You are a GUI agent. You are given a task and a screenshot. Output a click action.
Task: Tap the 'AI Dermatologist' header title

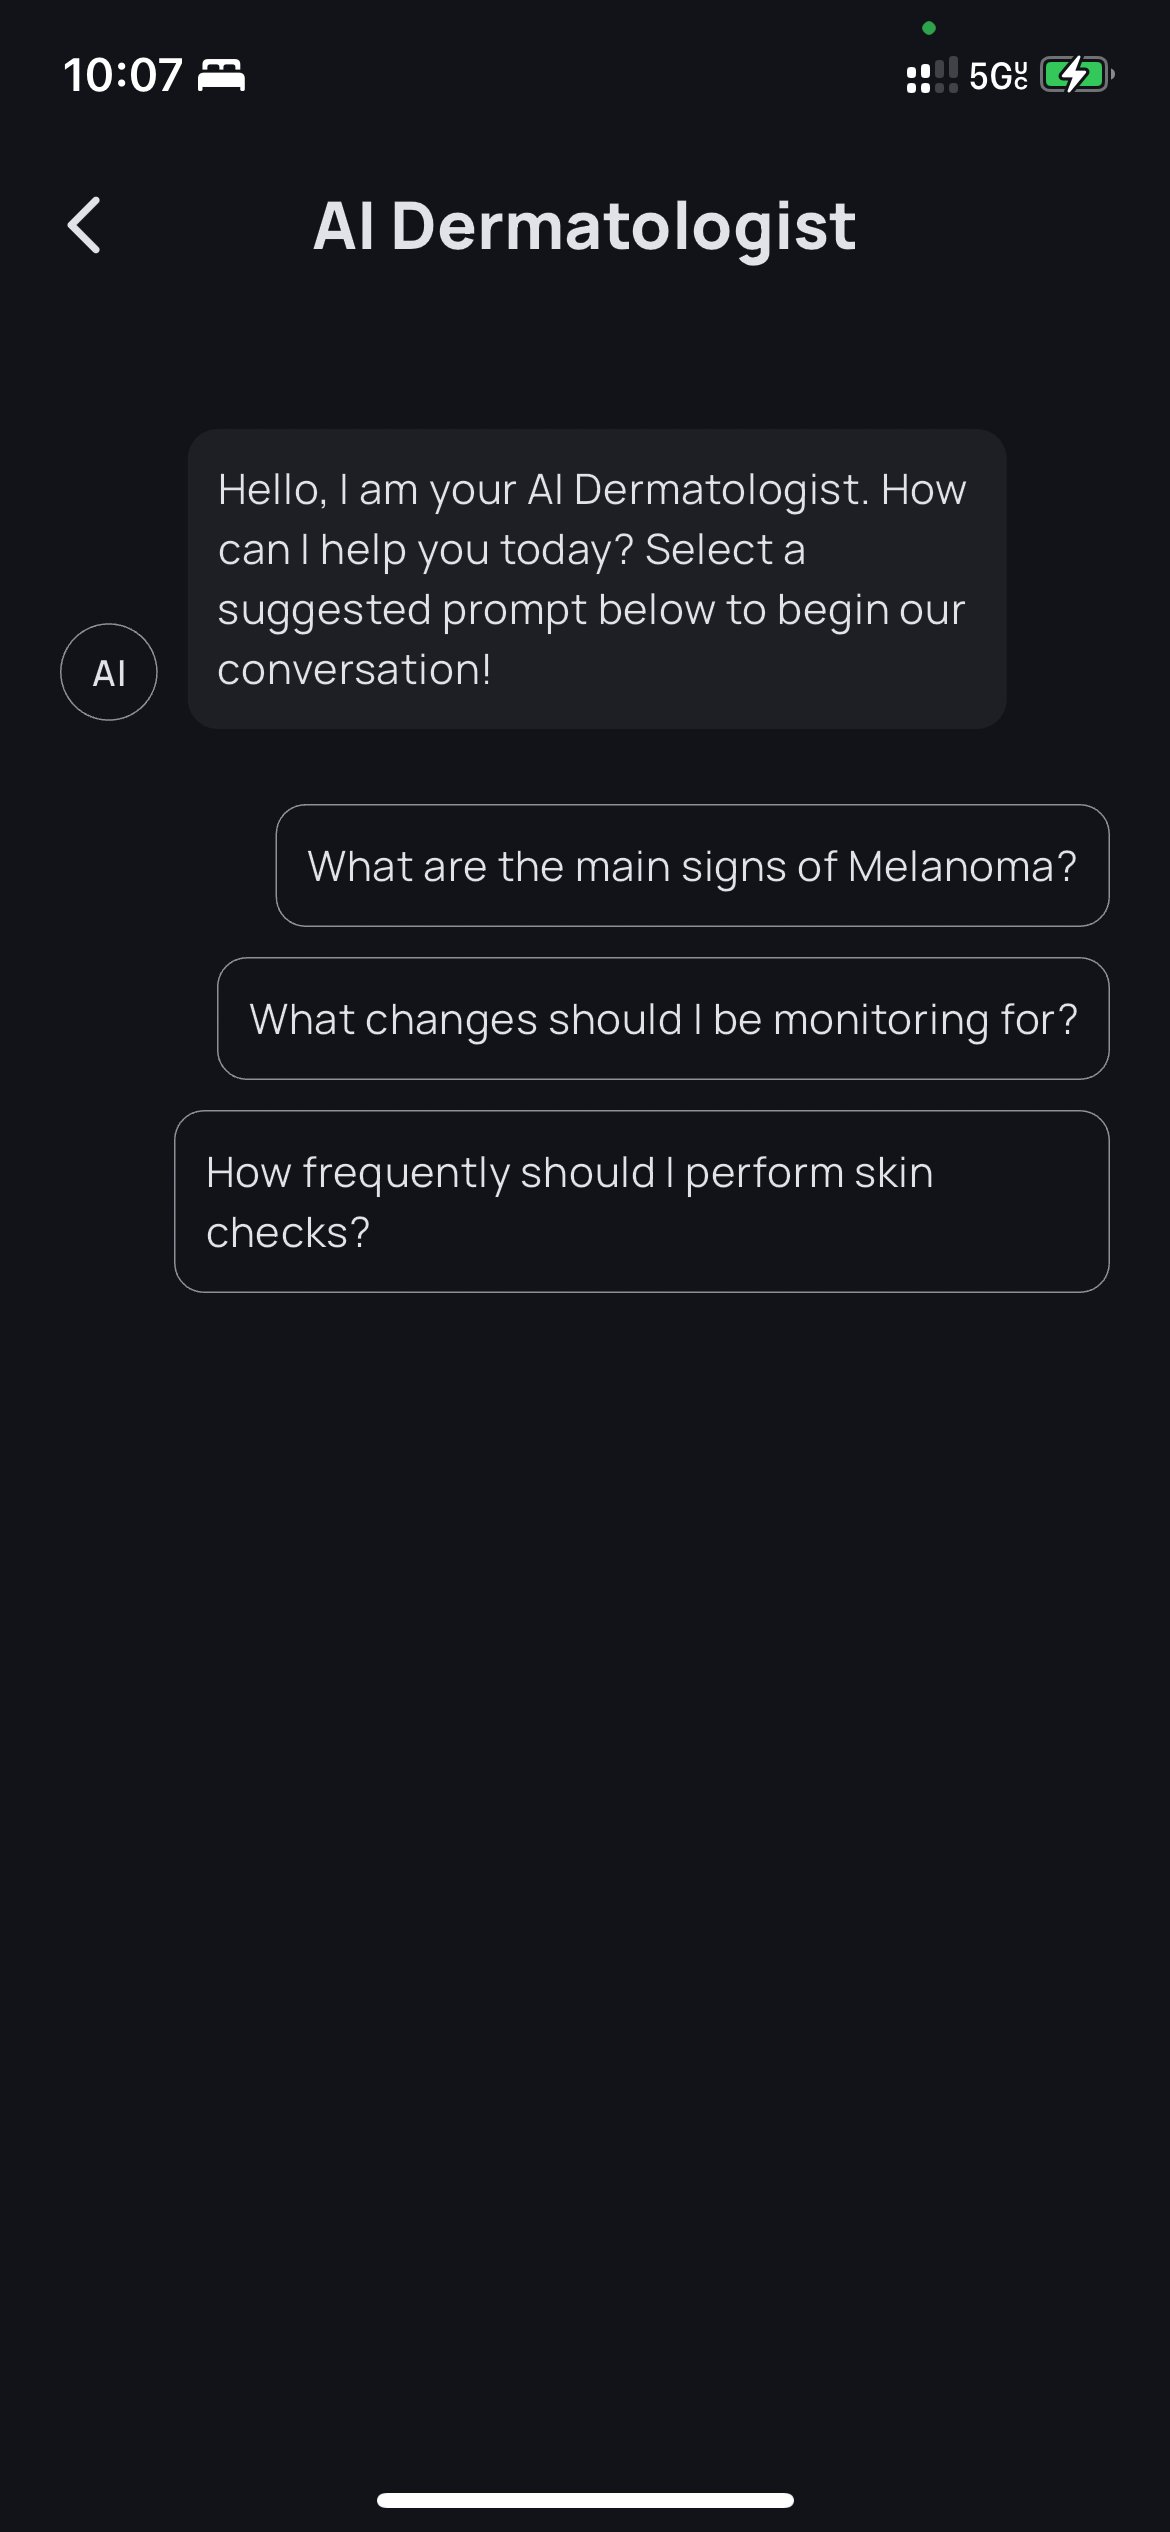pos(584,226)
